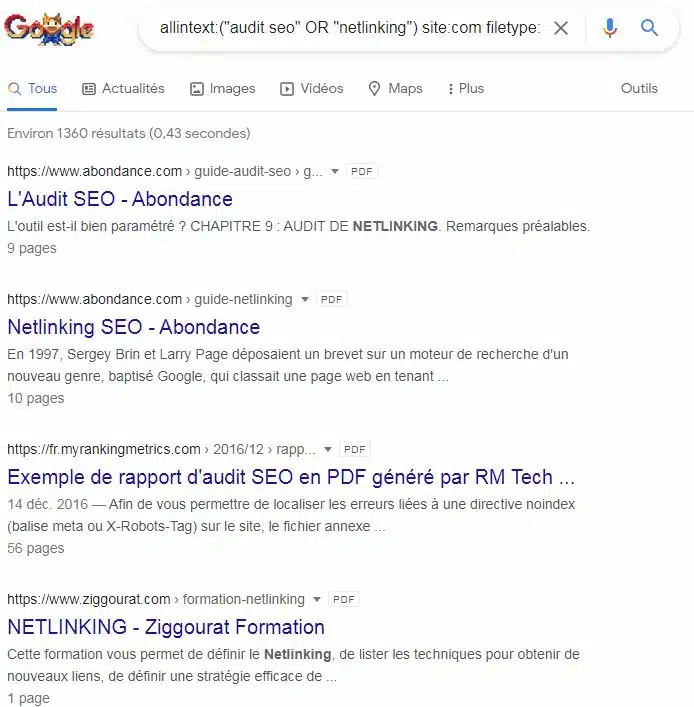Open Exemple de rapport d'audit SEO result

[291, 477]
